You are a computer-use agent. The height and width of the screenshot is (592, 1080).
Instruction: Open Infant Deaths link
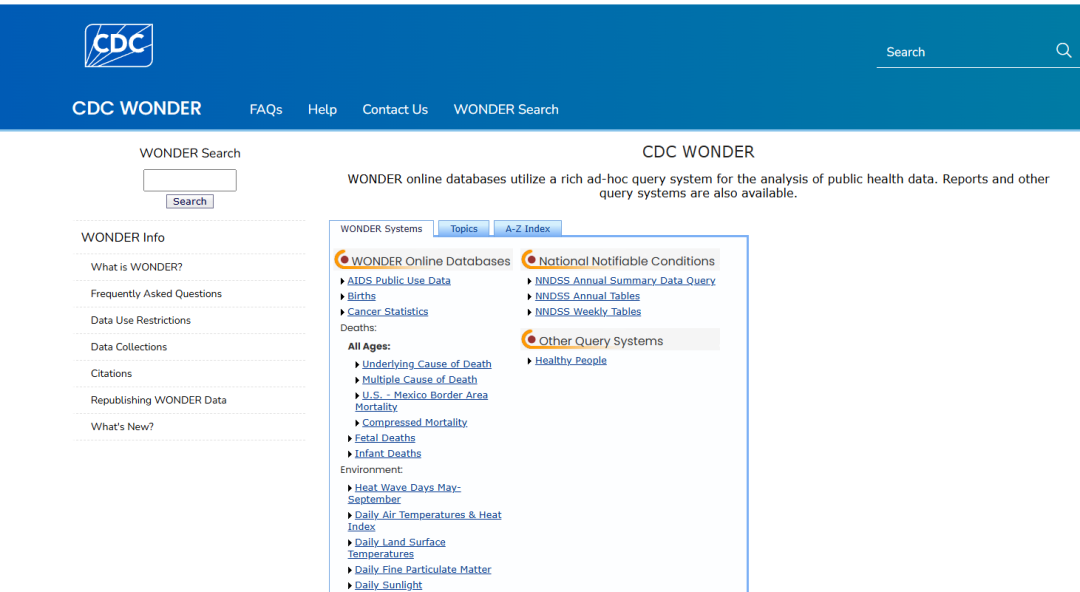[388, 453]
